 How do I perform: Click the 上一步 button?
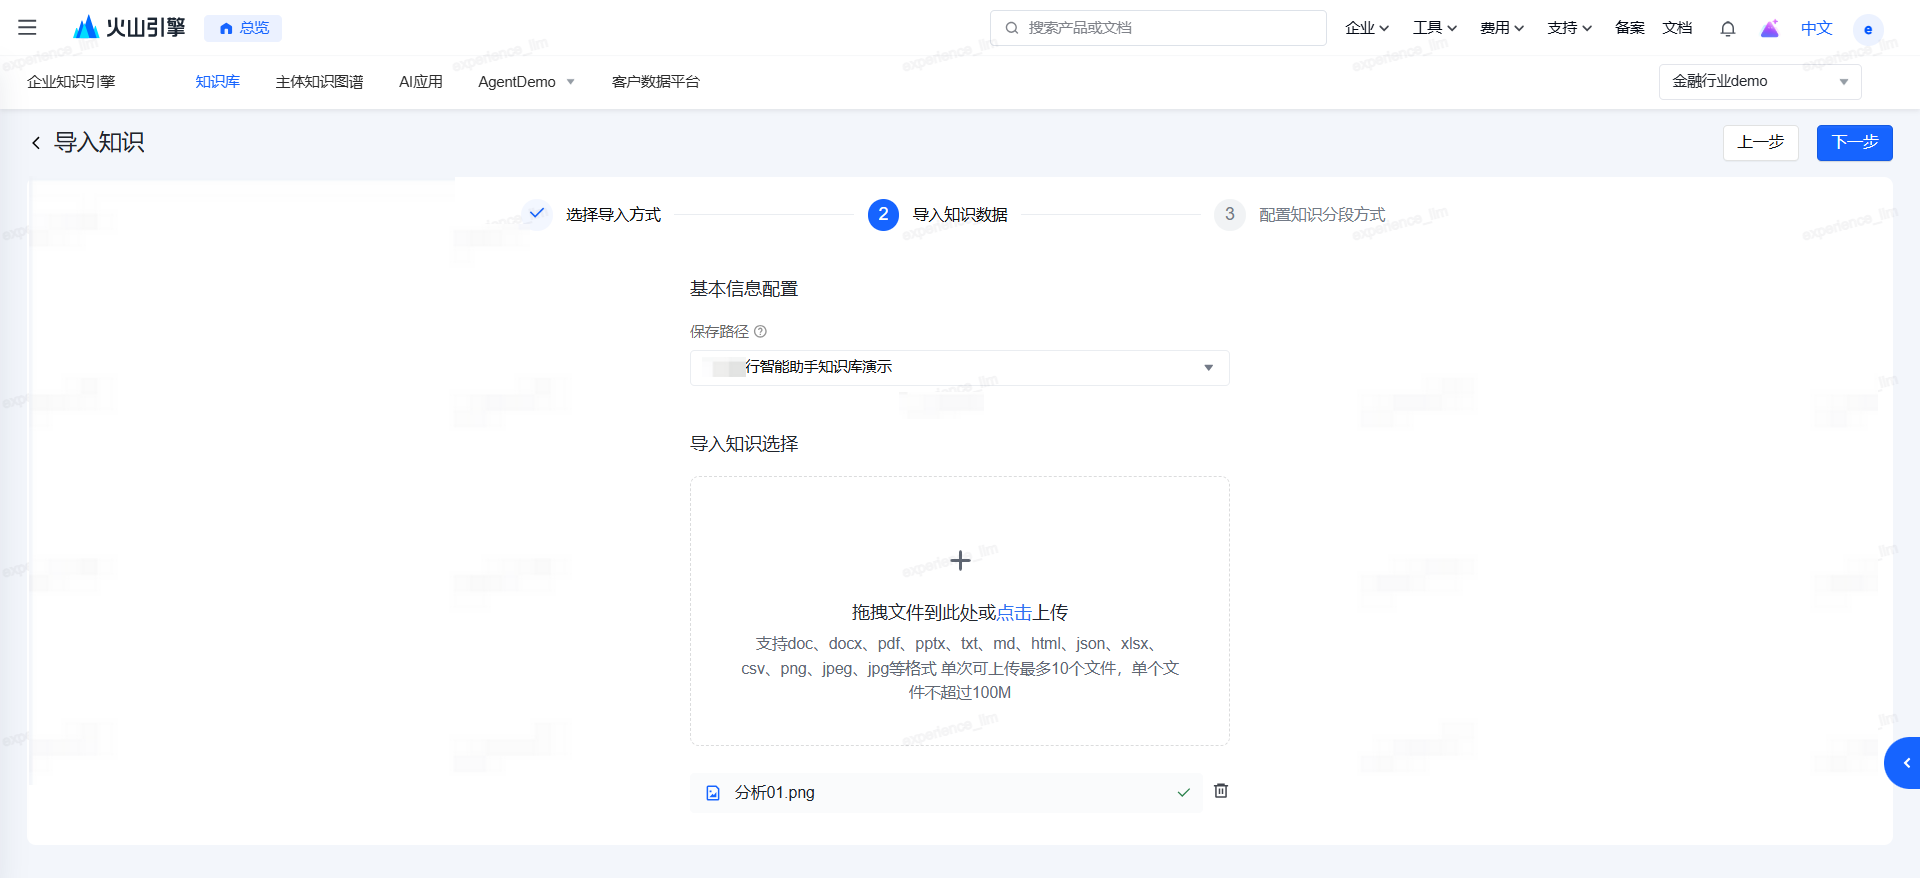[1761, 143]
